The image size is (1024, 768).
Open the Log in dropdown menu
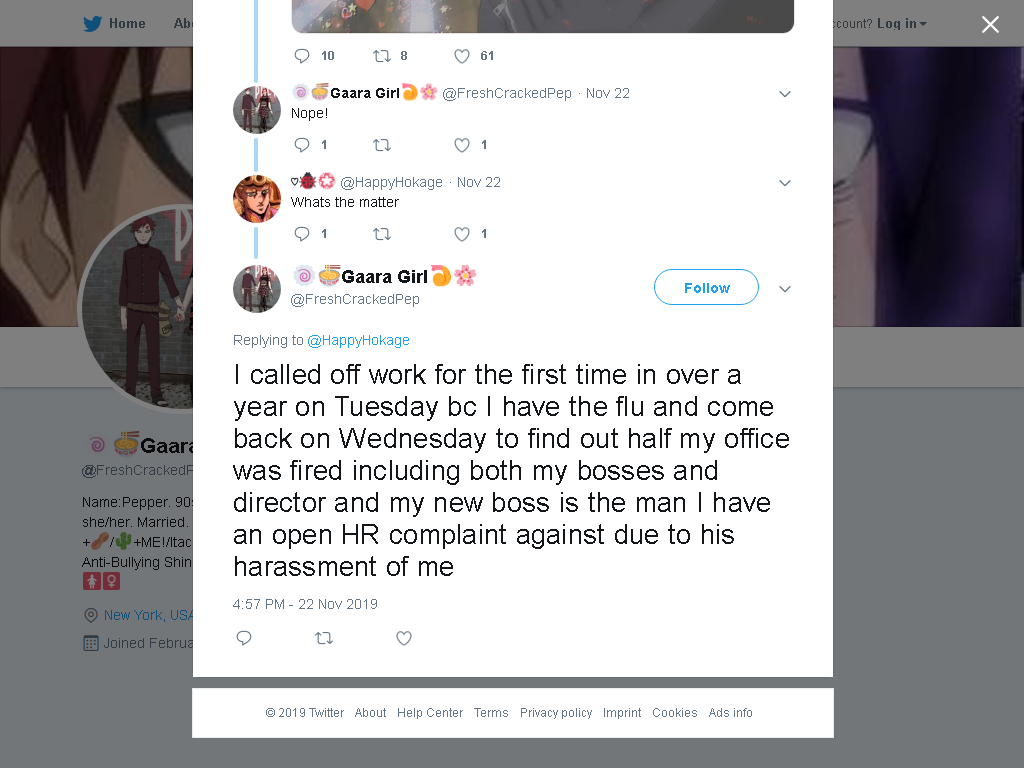point(901,24)
